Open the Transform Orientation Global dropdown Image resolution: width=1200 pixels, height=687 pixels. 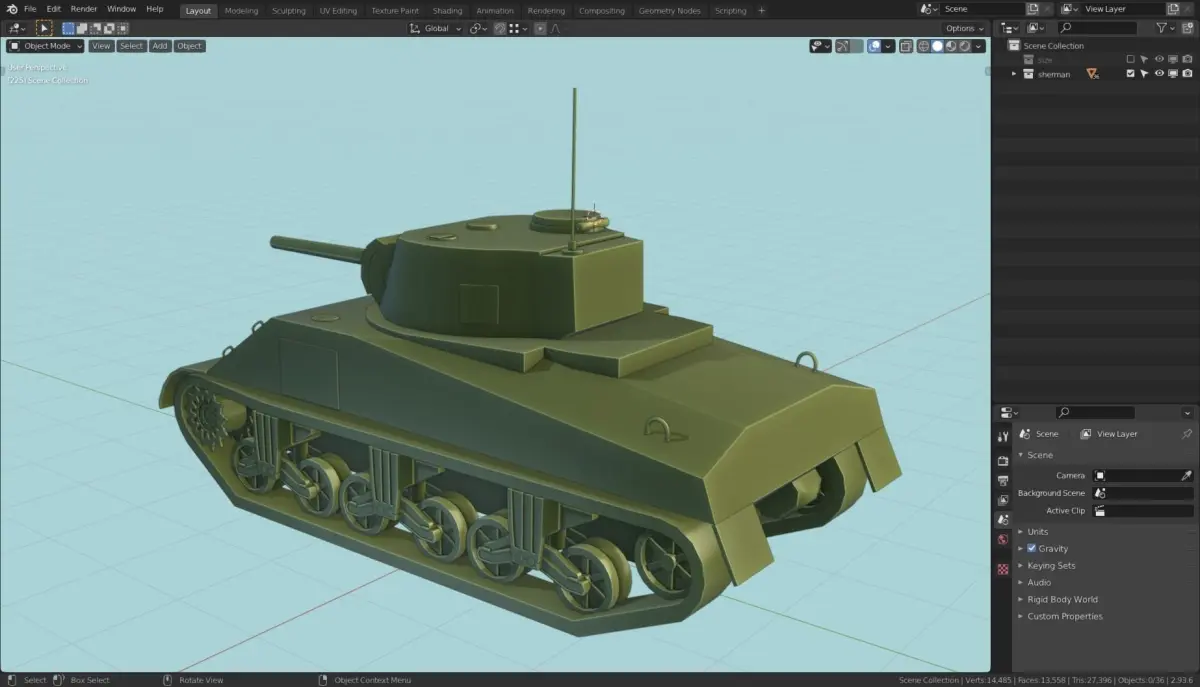click(x=436, y=28)
